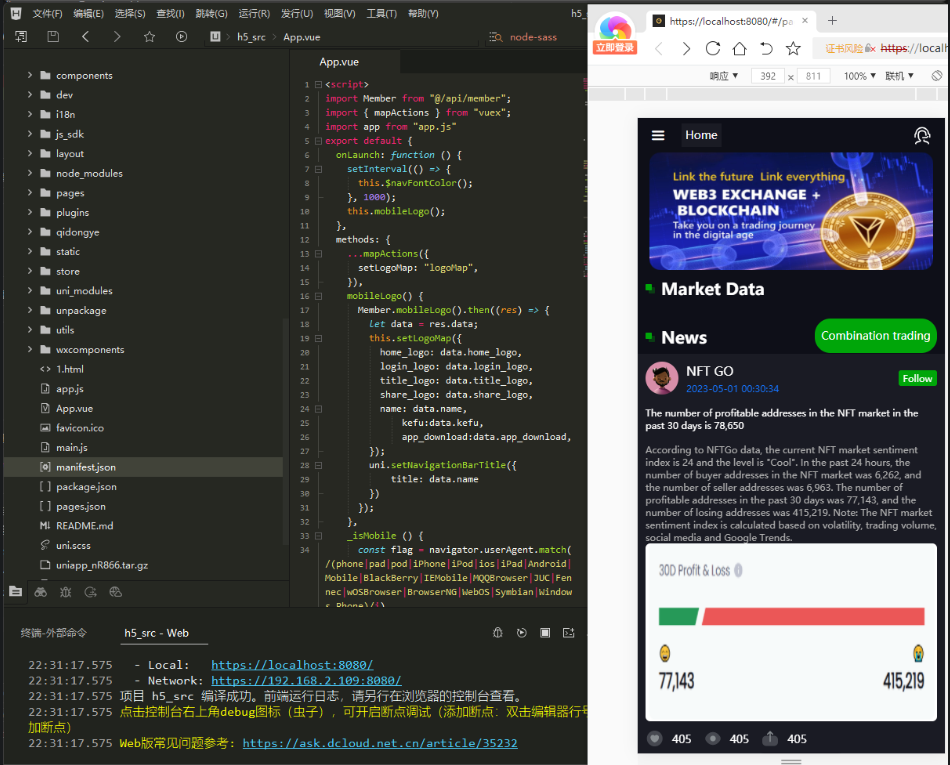Go back with the editor left arrow
The height and width of the screenshot is (765, 950).
tap(85, 36)
